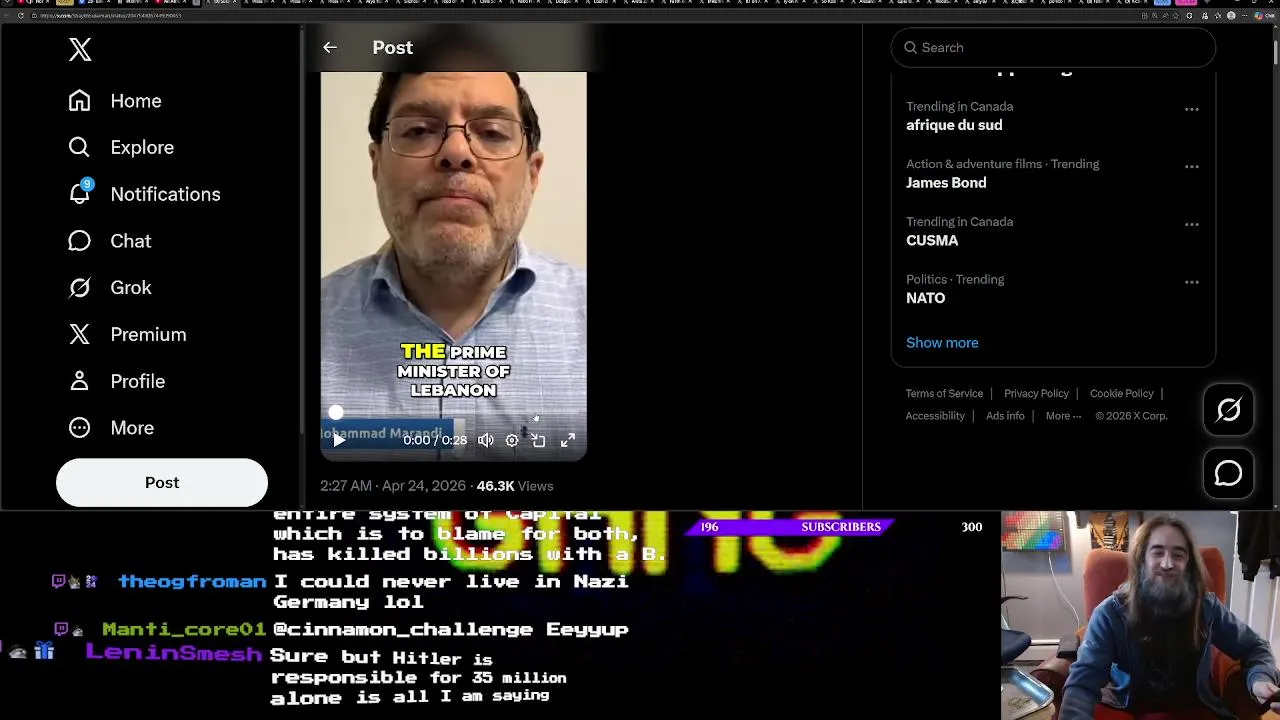
Task: Go back with the arrow beside Post
Action: tap(330, 47)
